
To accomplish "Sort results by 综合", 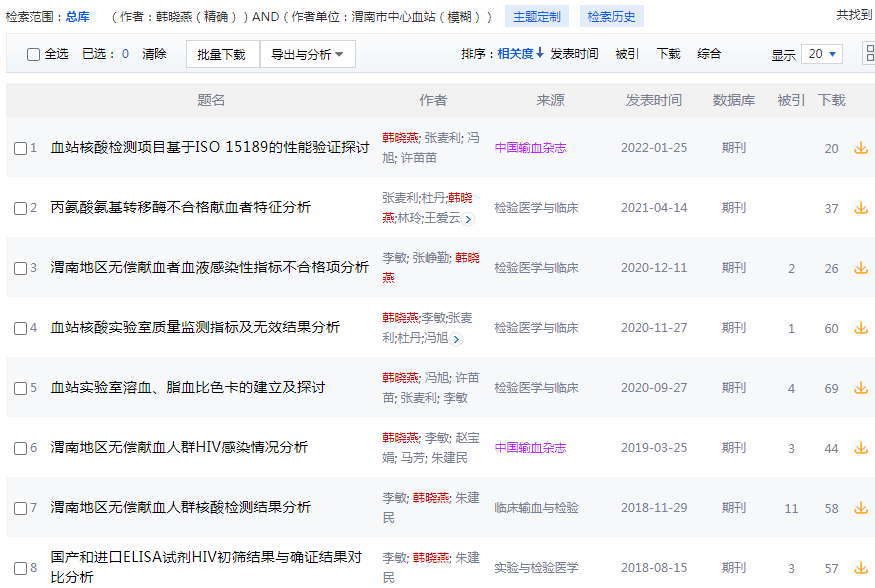I will (709, 54).
